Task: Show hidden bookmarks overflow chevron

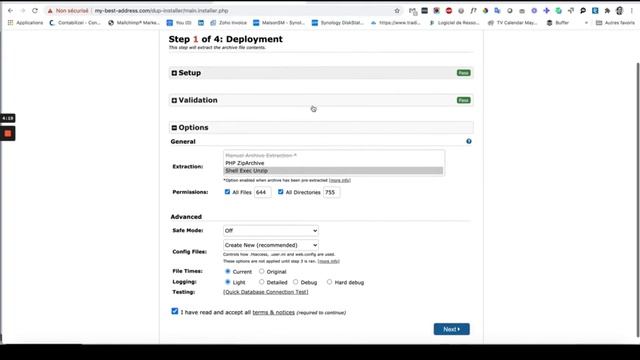Action: [587, 23]
